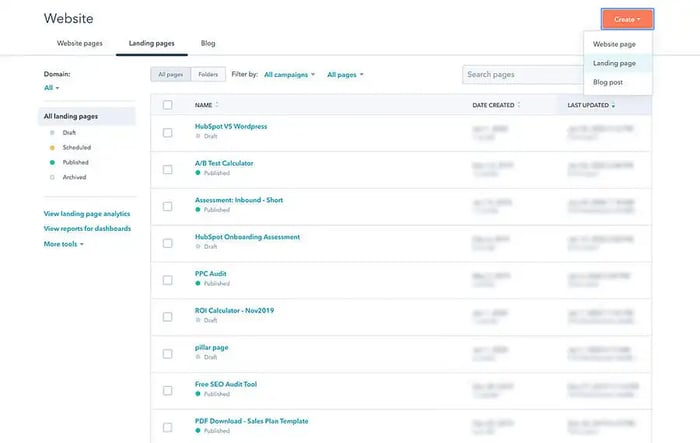700x443 pixels.
Task: Check the A/B Test Calculator row checkbox
Action: (x=167, y=170)
